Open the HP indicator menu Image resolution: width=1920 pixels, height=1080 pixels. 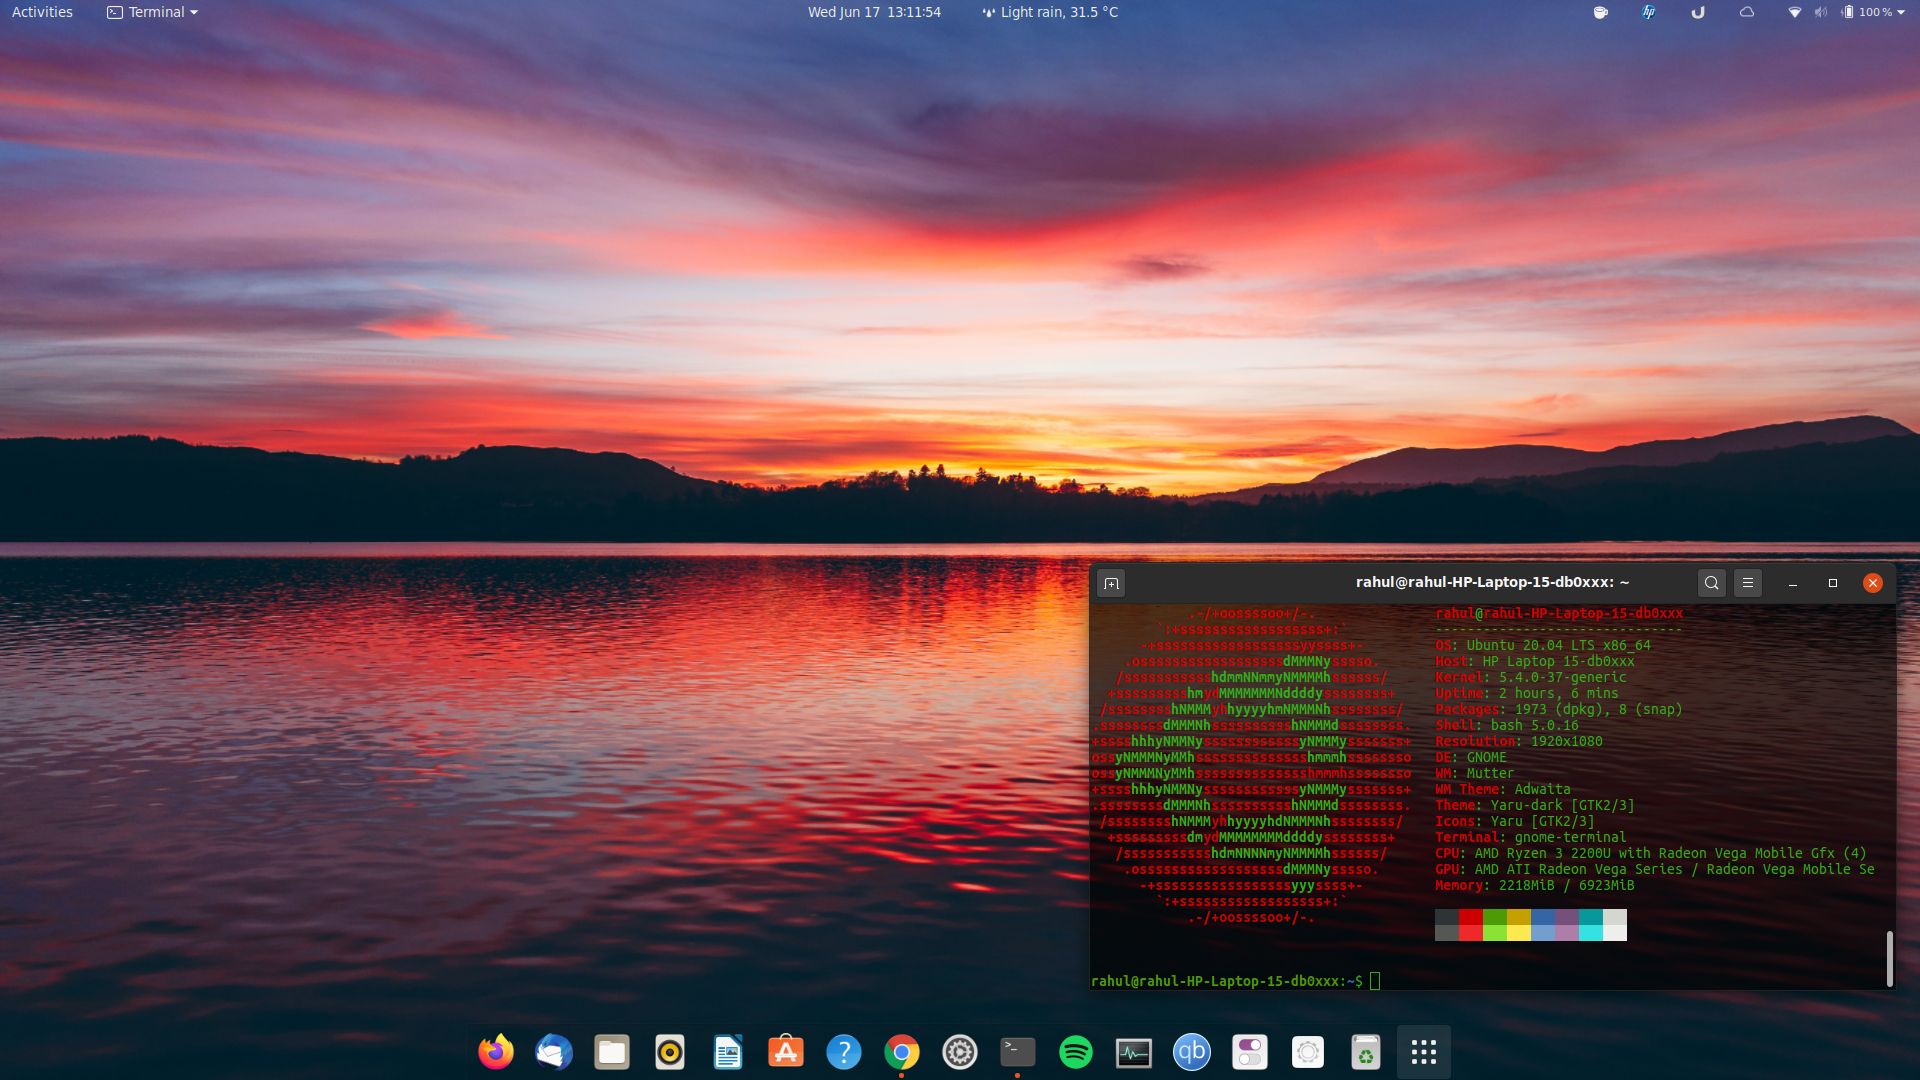coord(1646,12)
